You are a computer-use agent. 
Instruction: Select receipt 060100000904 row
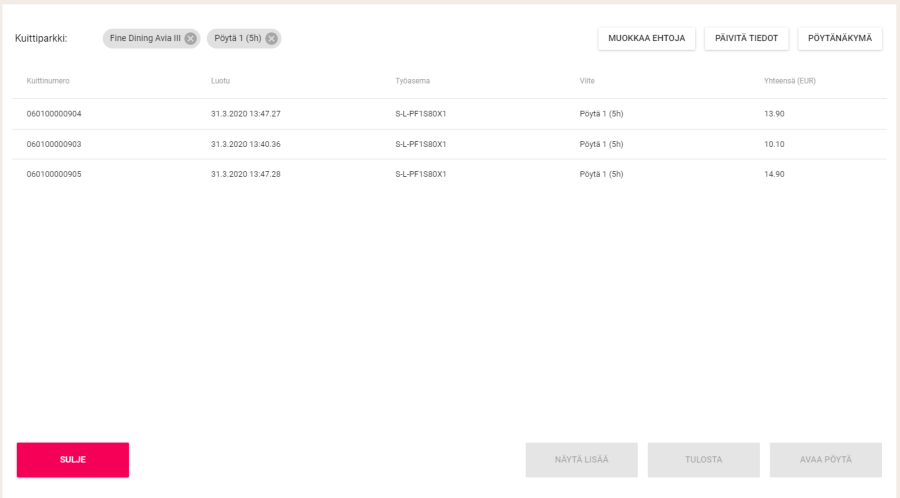point(54,114)
